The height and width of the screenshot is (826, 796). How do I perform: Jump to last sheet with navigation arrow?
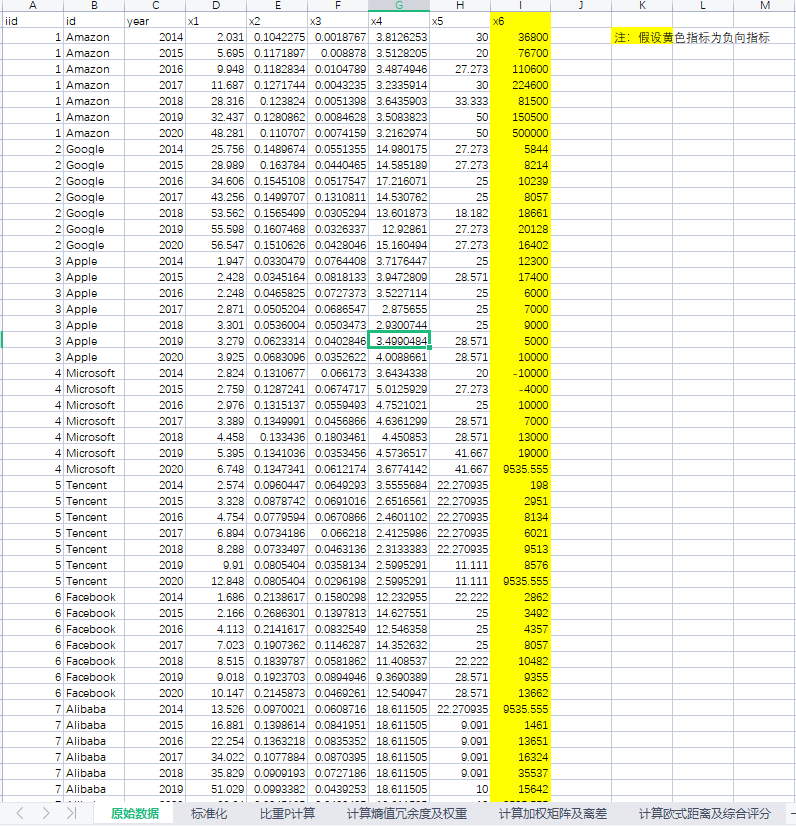coord(71,813)
